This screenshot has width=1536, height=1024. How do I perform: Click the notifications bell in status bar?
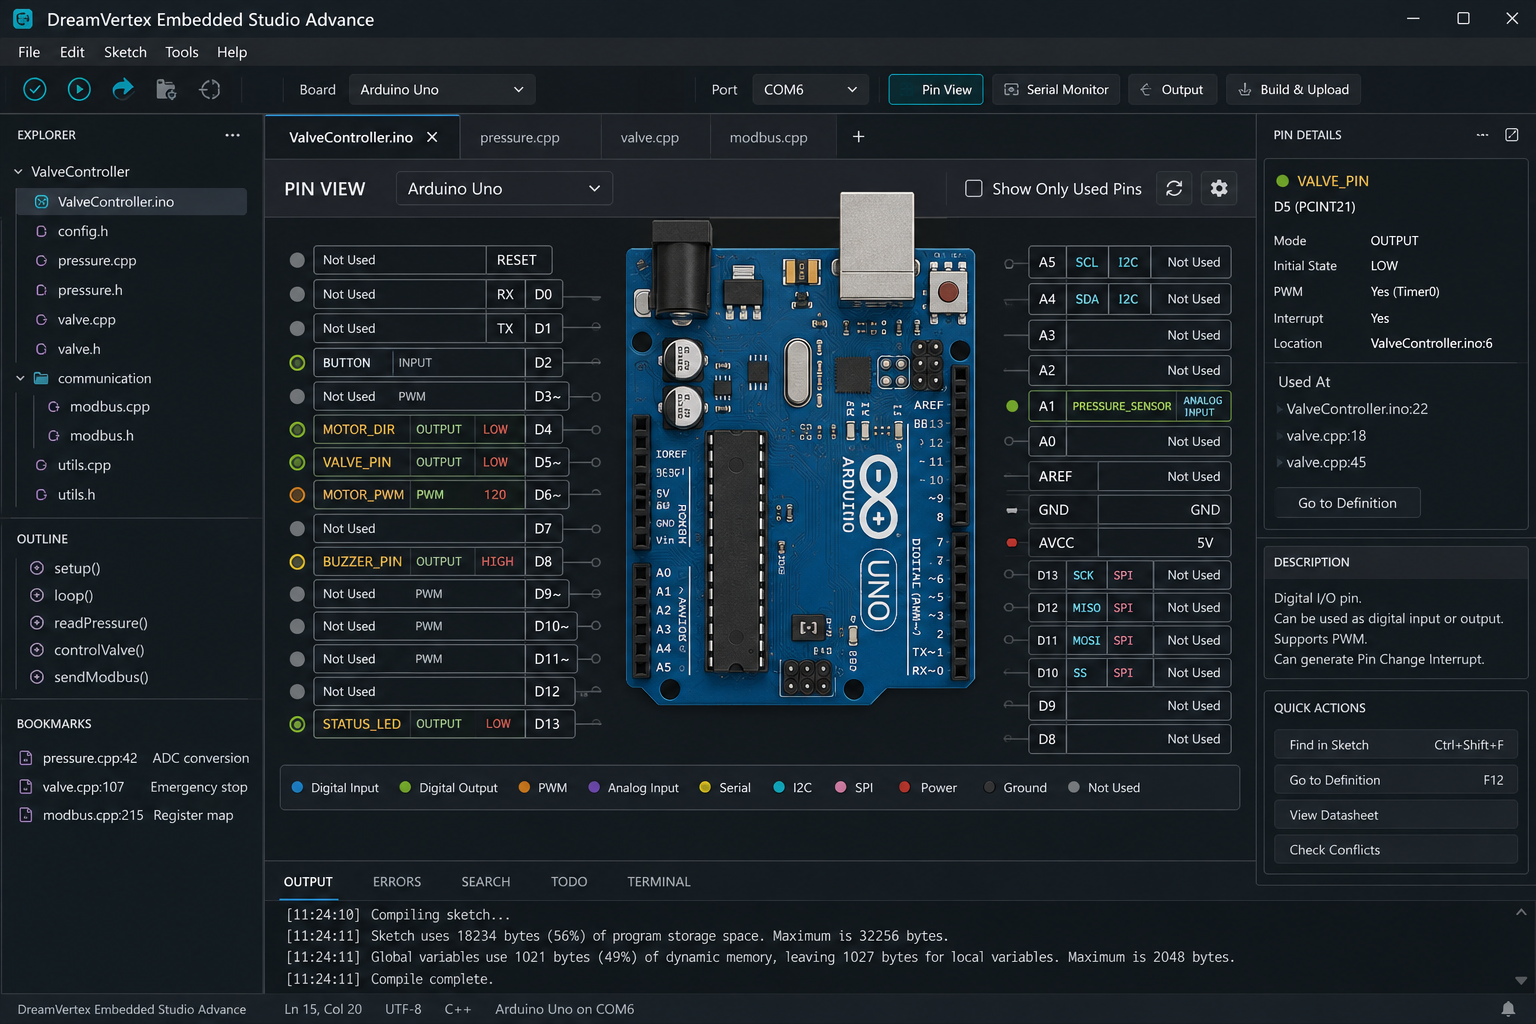pos(1508,1009)
